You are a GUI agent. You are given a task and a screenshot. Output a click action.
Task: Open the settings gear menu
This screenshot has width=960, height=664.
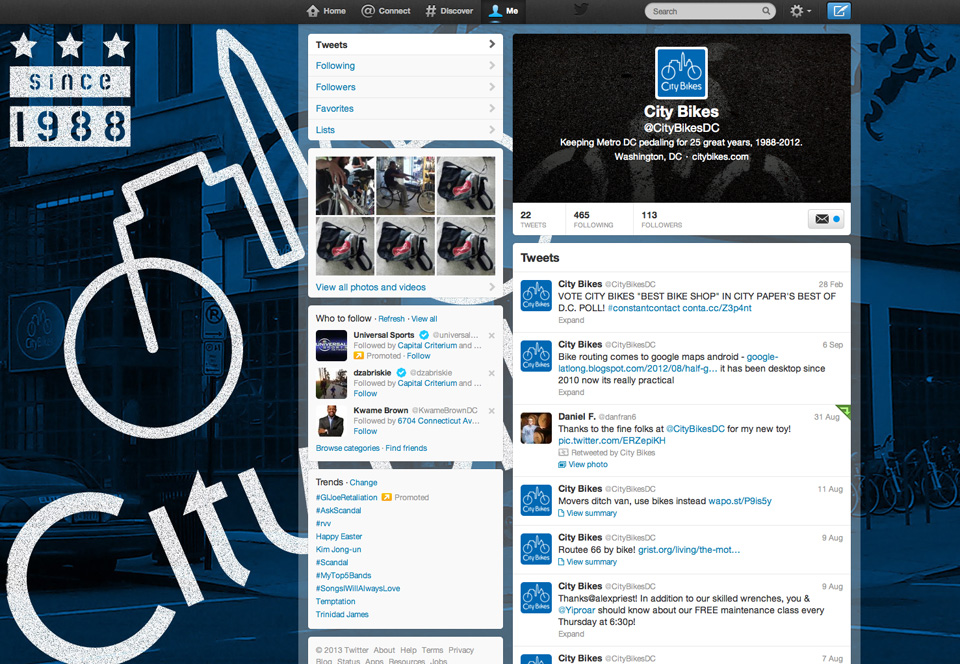coord(800,11)
